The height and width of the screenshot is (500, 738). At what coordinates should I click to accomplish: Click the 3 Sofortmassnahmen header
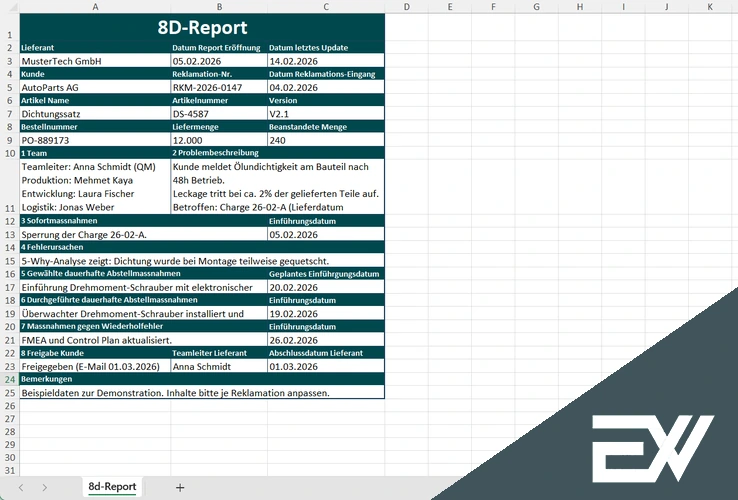[144, 221]
